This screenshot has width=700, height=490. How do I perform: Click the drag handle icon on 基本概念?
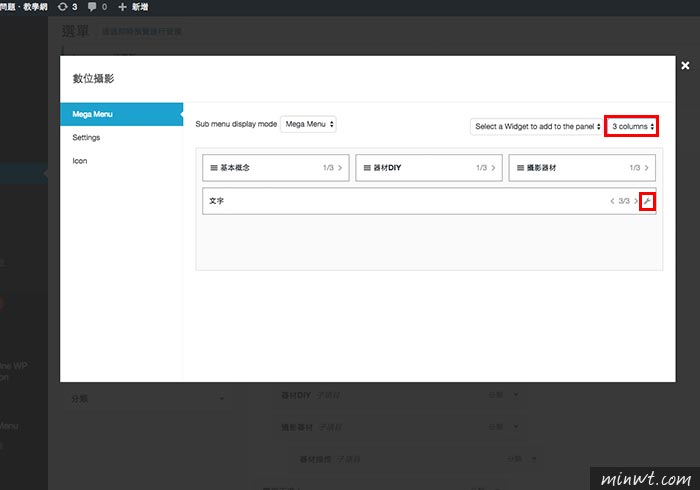[x=214, y=168]
